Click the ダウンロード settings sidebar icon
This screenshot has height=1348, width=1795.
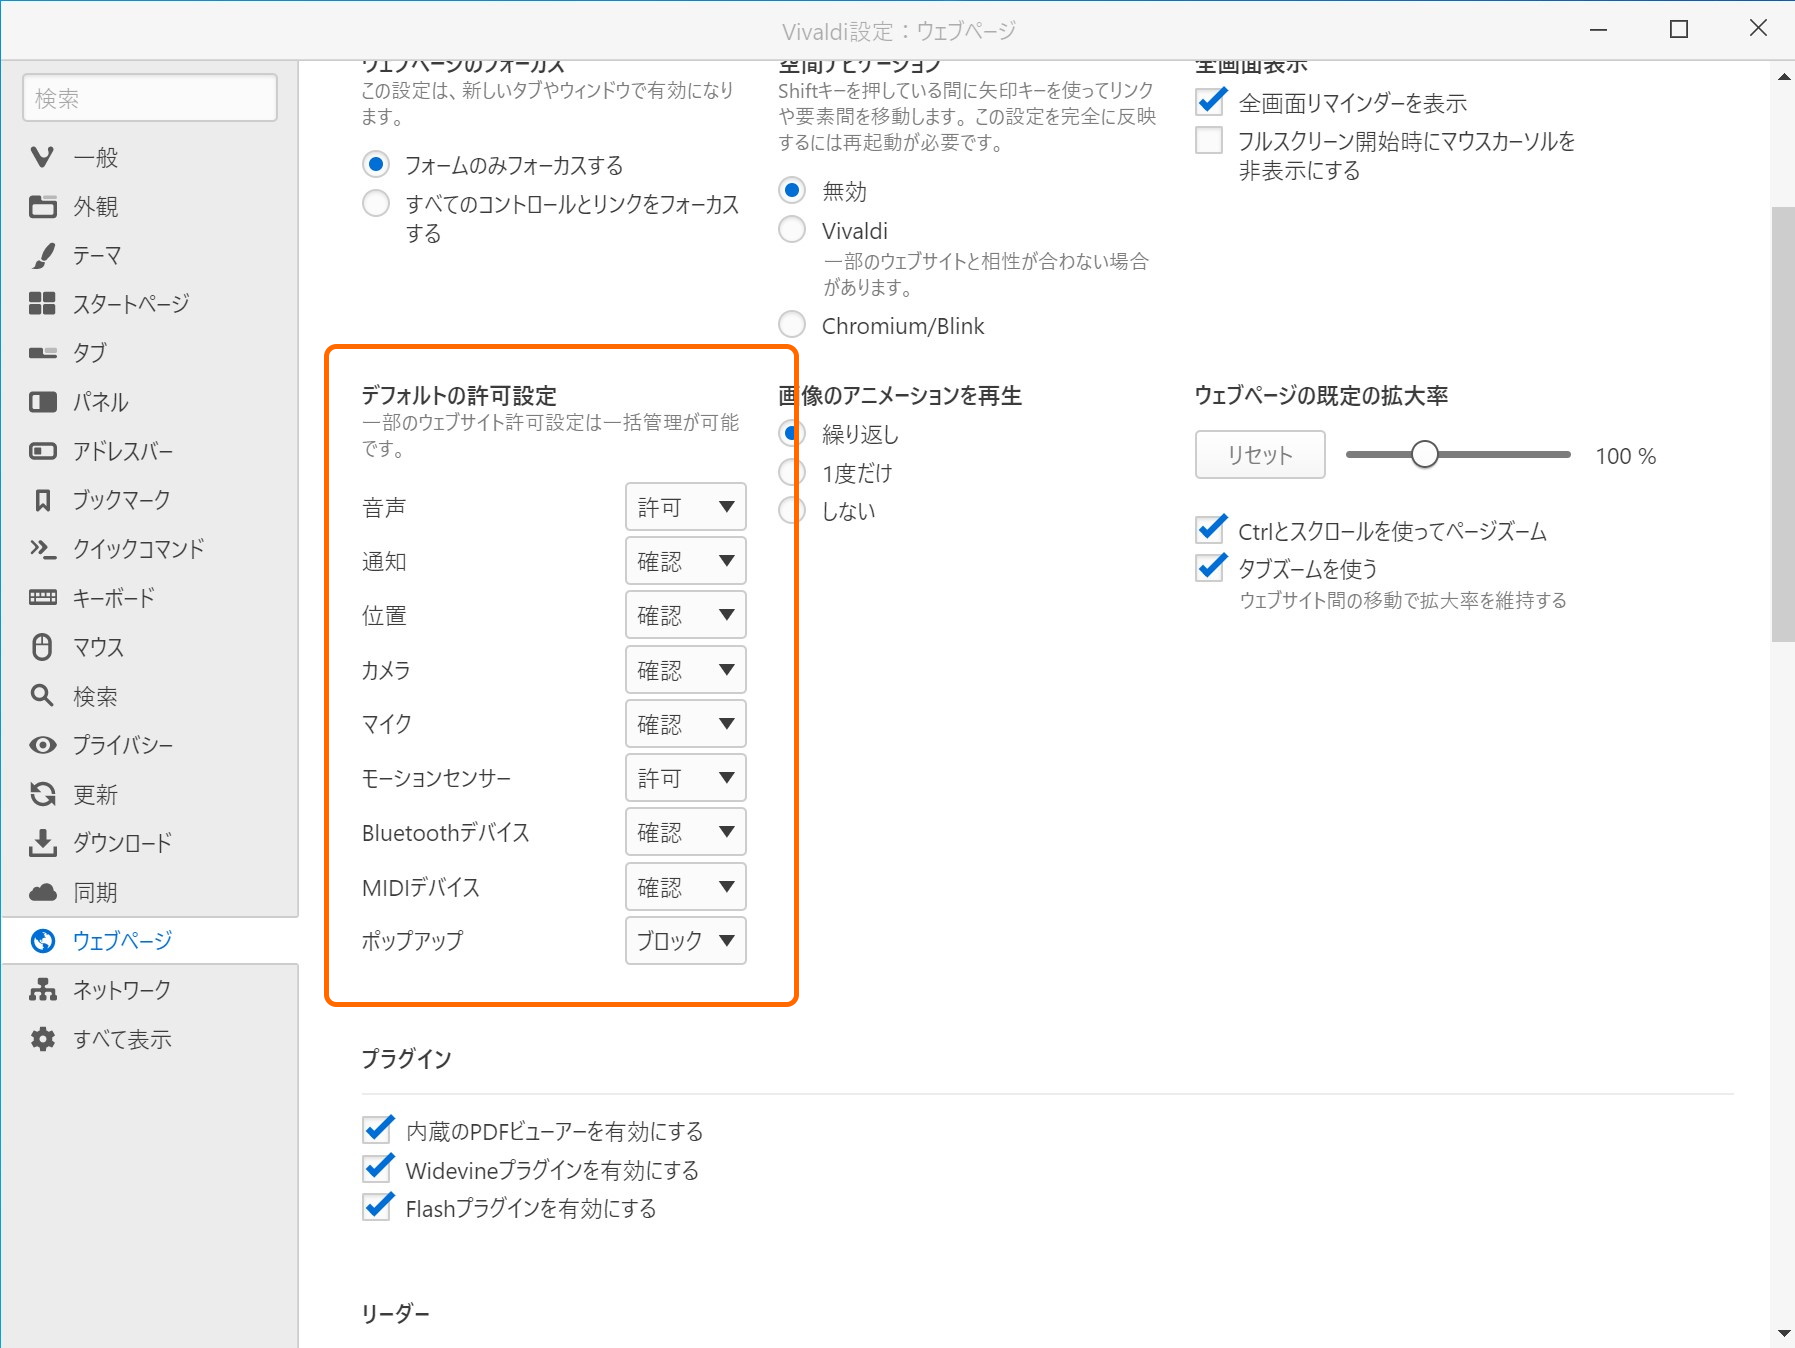tap(120, 843)
